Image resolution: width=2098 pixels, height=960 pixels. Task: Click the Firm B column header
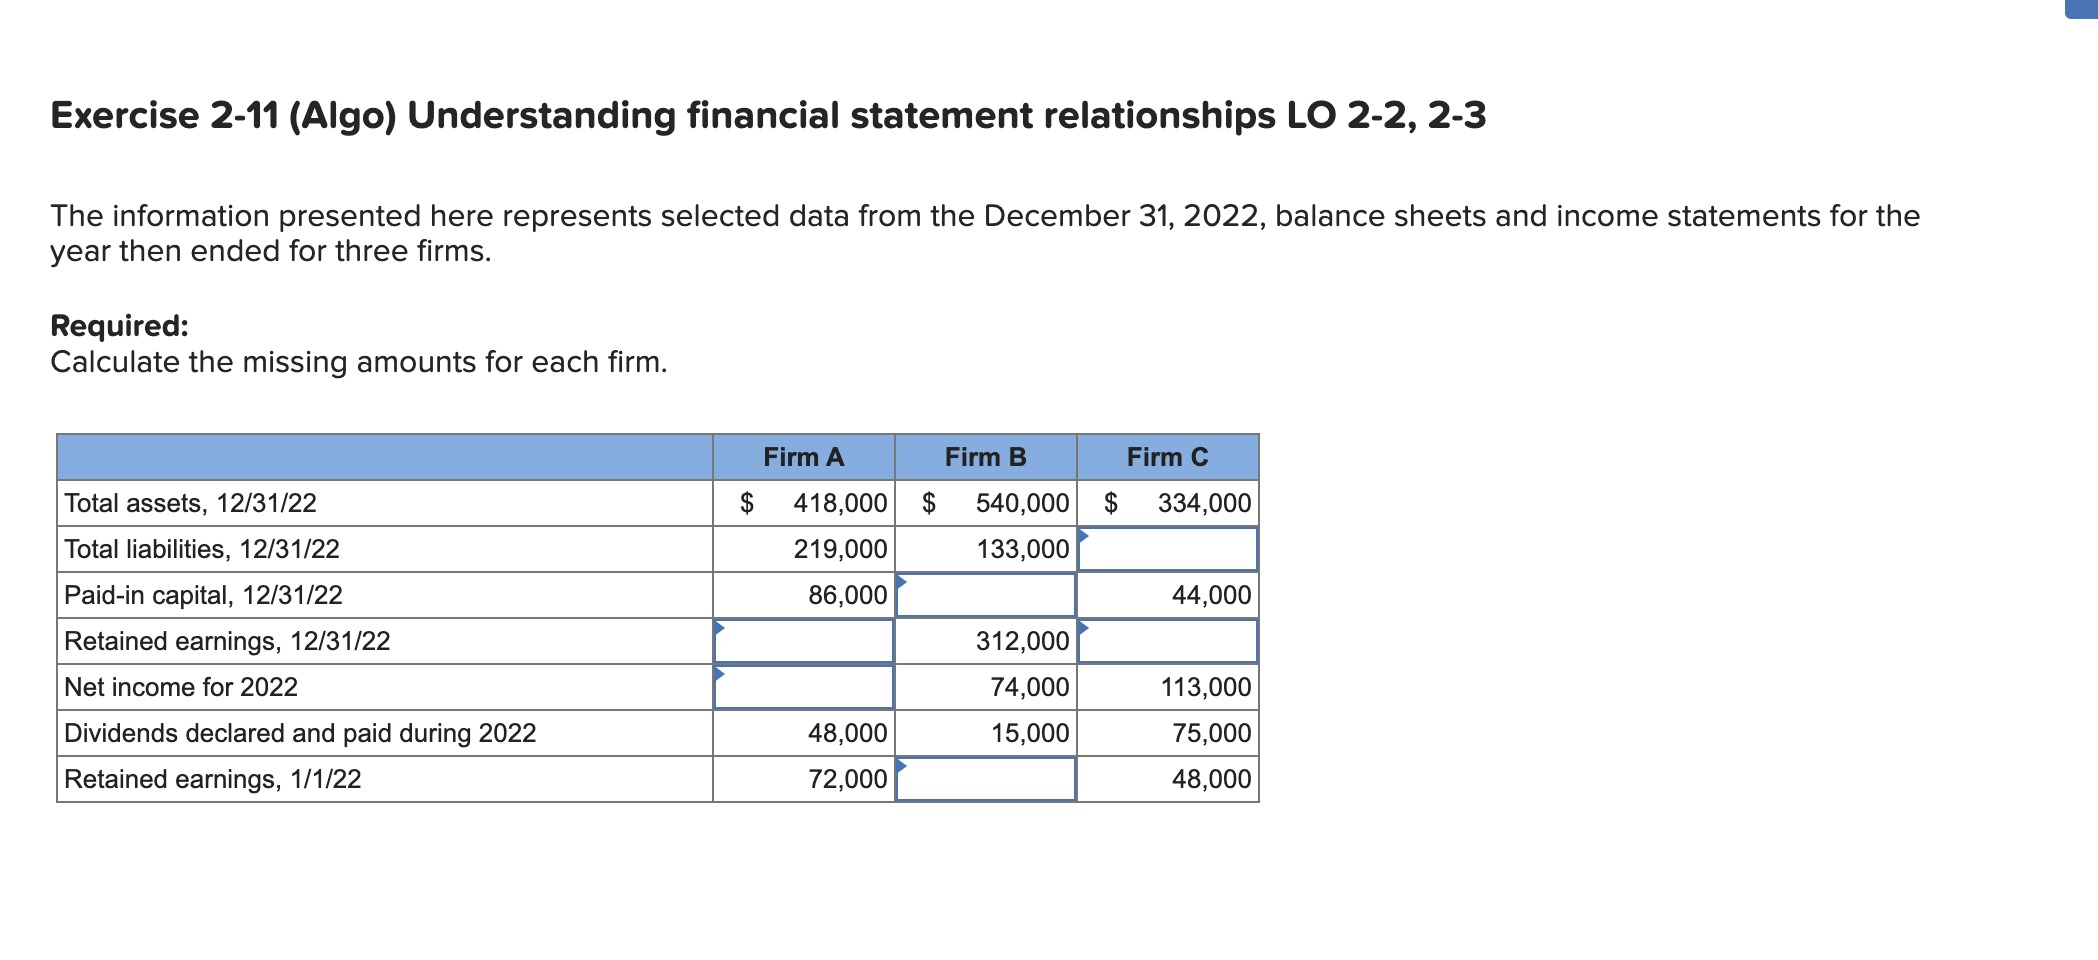(985, 456)
